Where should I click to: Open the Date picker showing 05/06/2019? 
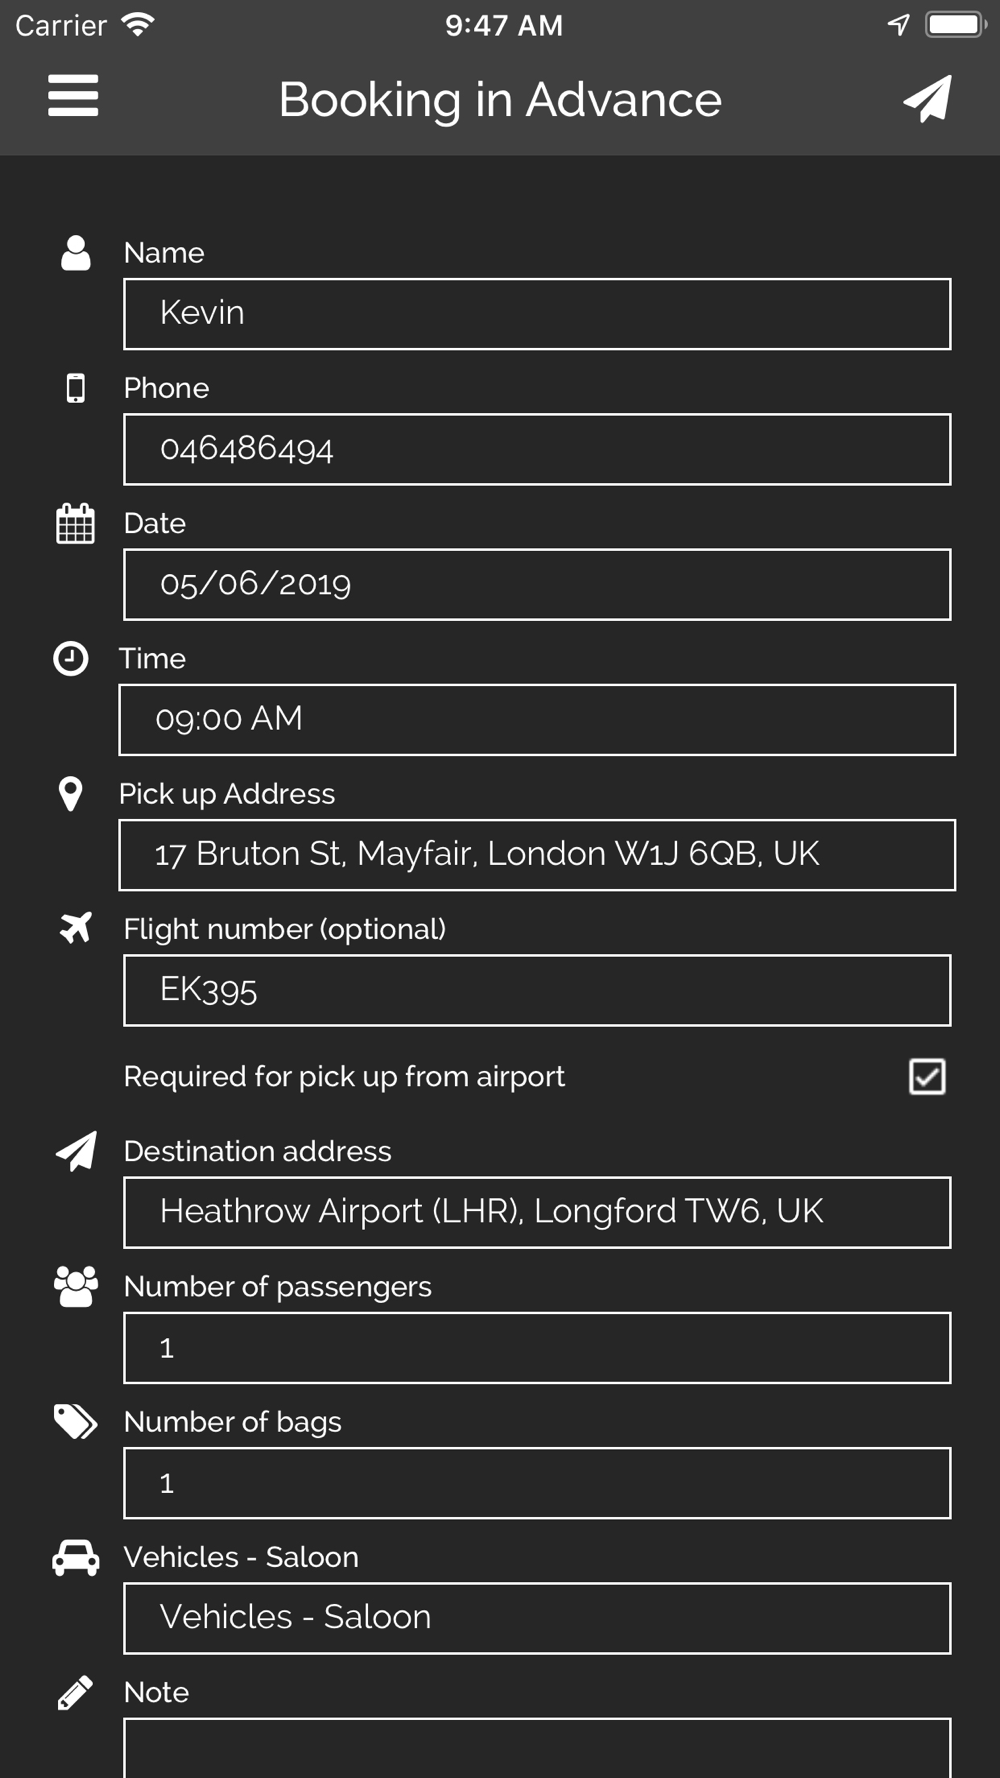click(537, 585)
